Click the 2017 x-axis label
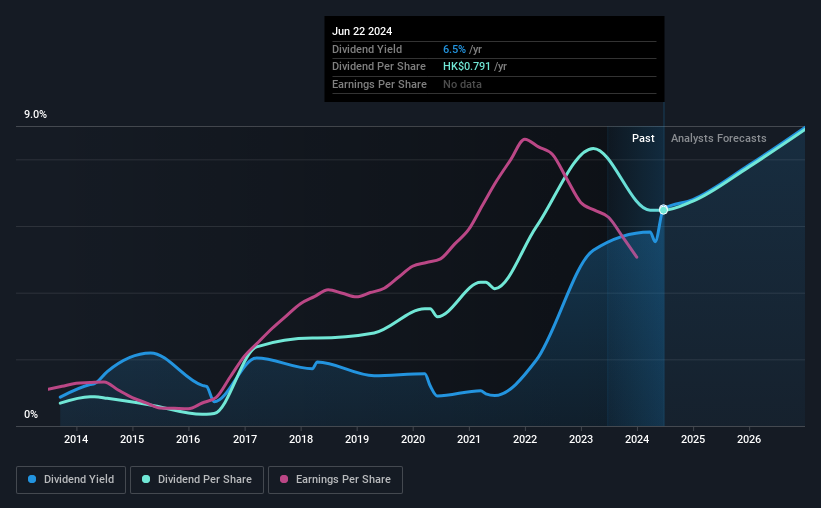Screen dimensions: 821x508 tap(245, 439)
